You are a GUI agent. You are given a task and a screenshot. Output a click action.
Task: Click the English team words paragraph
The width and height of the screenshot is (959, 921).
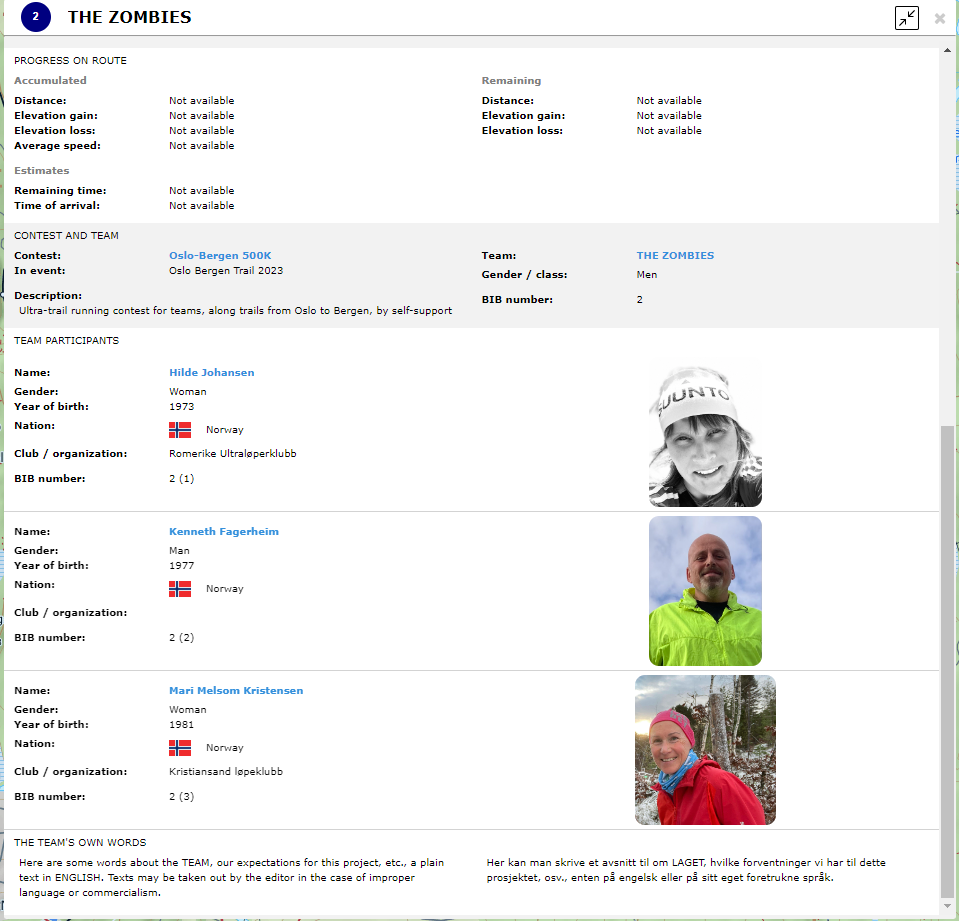point(232,878)
